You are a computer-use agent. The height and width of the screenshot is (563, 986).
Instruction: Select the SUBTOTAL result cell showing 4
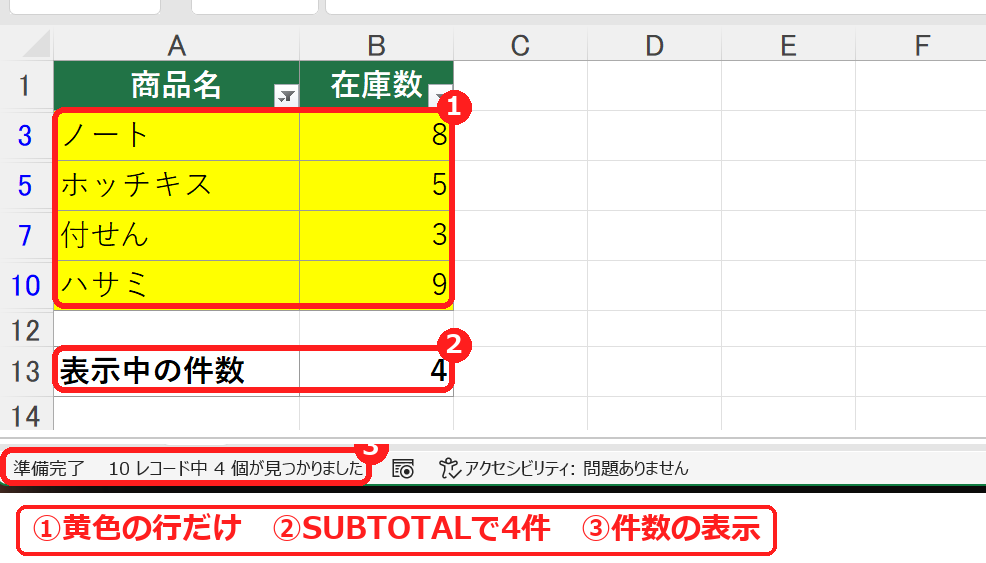point(377,371)
